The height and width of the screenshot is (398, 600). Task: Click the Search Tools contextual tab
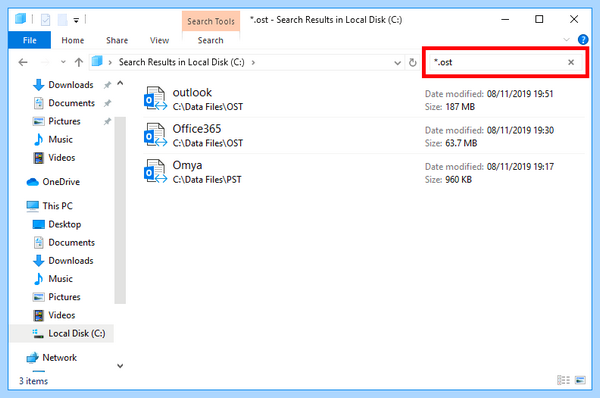[211, 21]
